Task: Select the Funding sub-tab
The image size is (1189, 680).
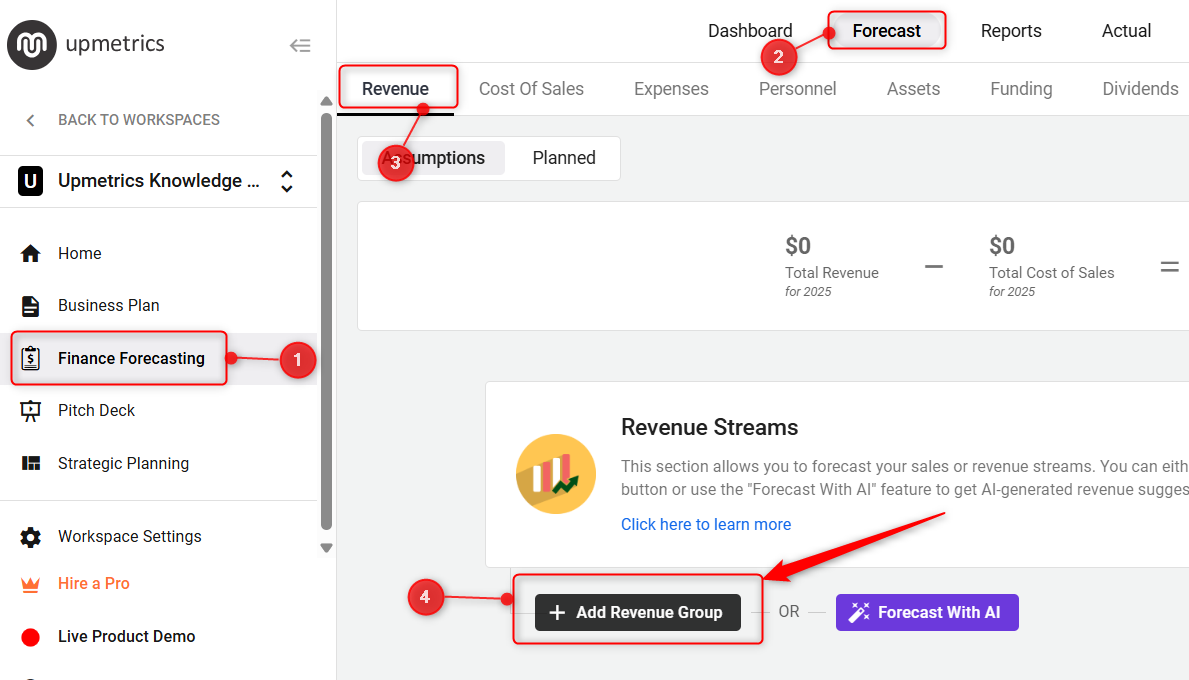Action: coord(1021,89)
